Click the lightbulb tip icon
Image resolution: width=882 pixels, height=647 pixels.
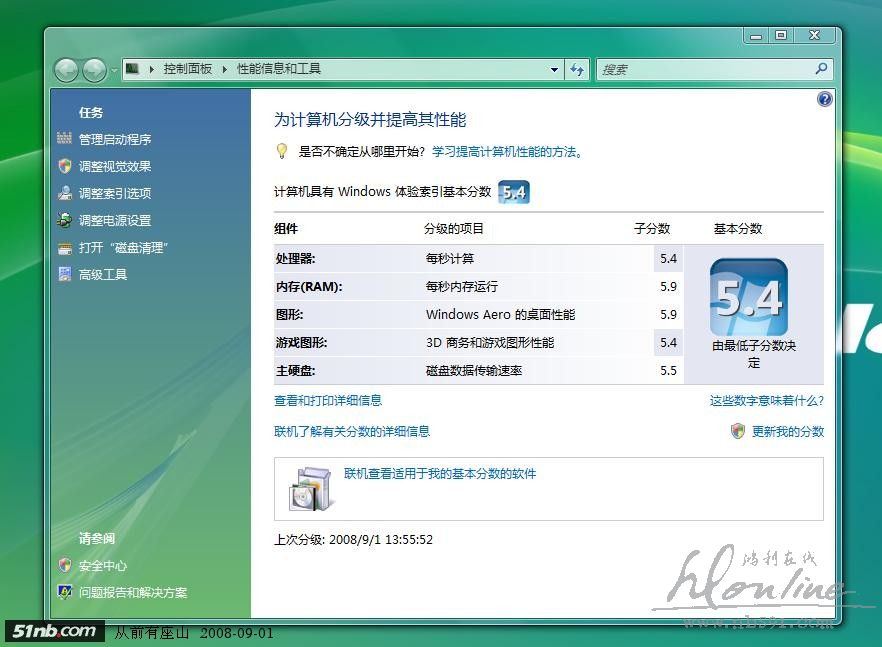click(282, 152)
